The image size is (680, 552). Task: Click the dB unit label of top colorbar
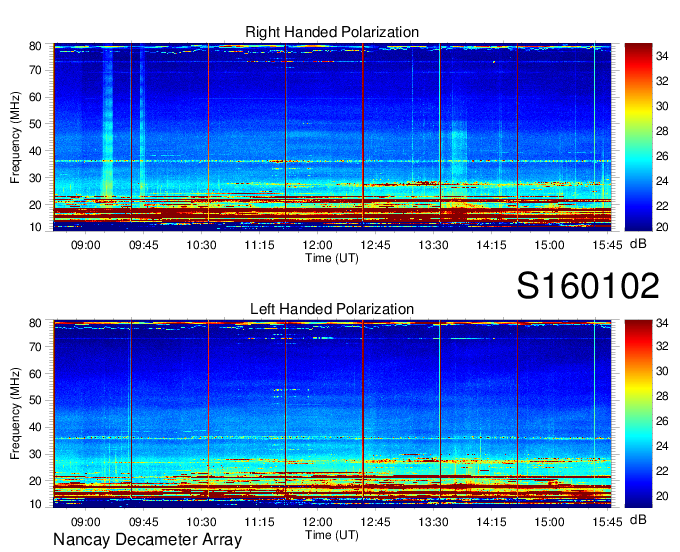638,244
